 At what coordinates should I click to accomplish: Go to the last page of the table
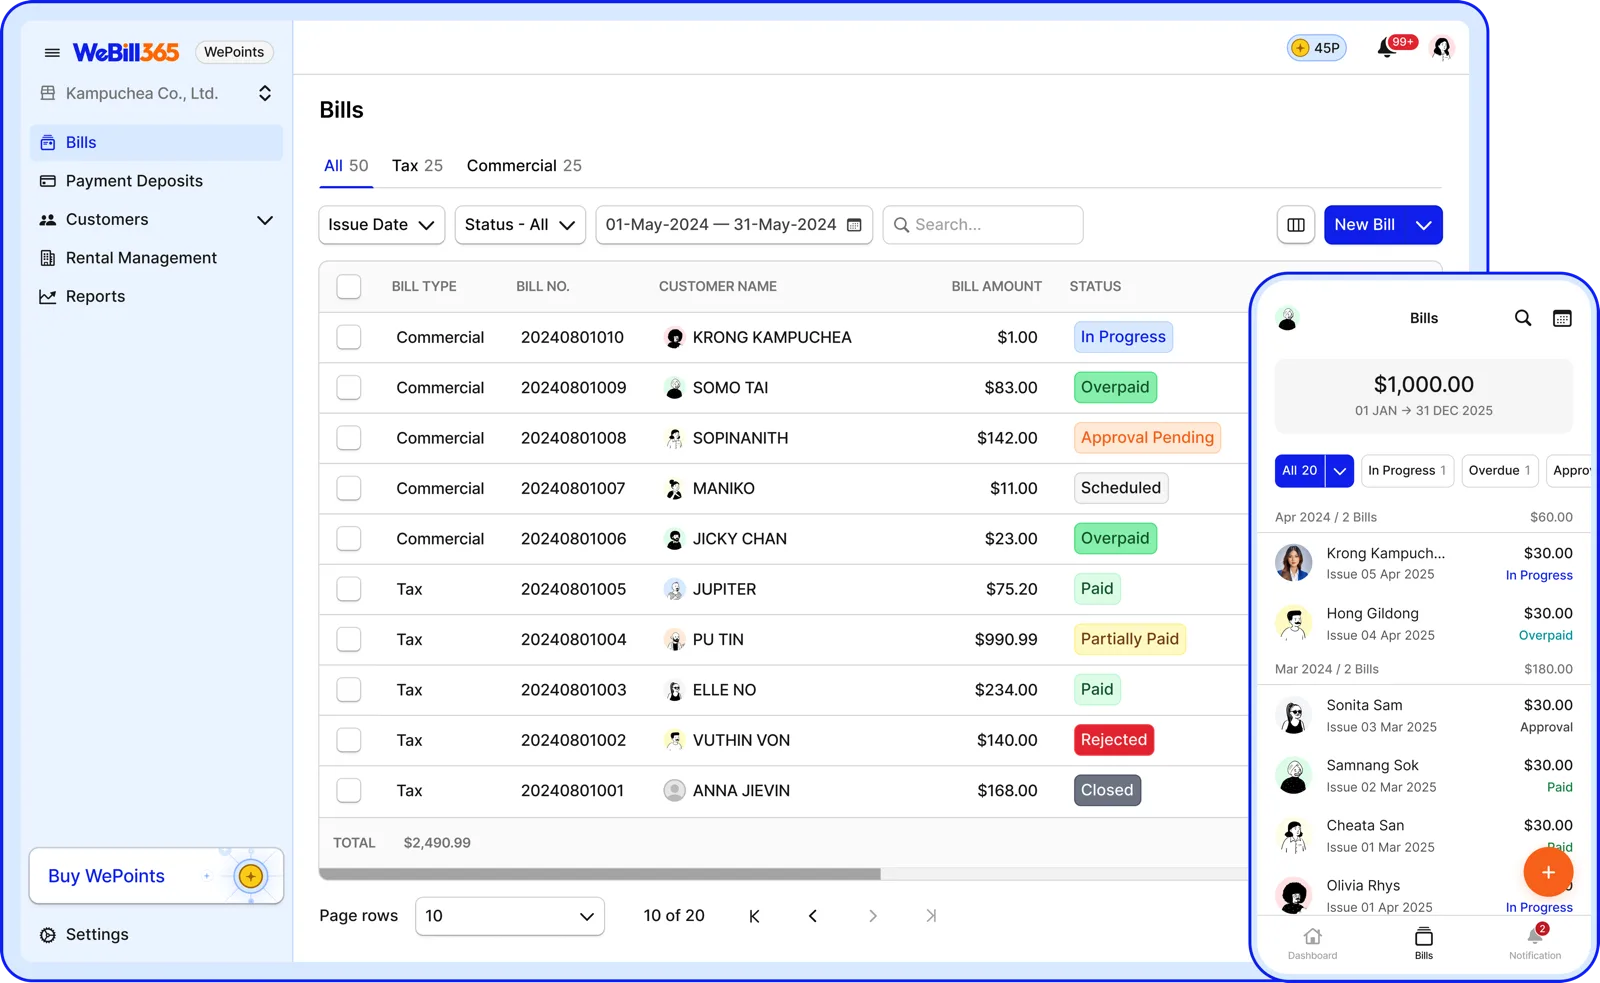(x=931, y=916)
